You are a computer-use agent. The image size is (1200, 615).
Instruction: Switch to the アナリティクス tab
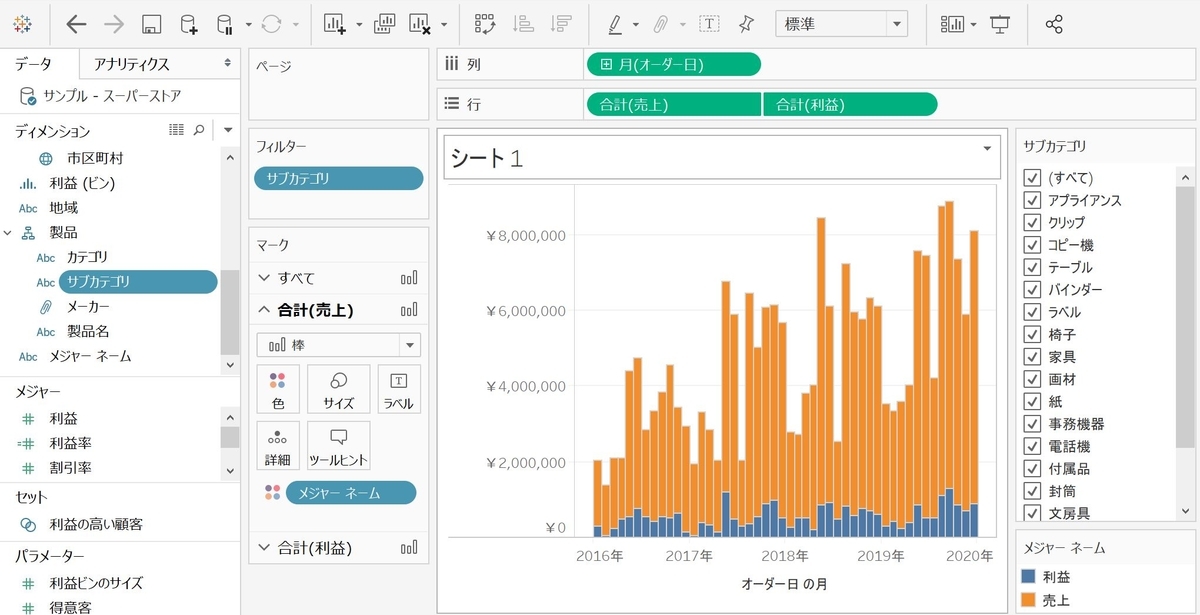coord(131,64)
